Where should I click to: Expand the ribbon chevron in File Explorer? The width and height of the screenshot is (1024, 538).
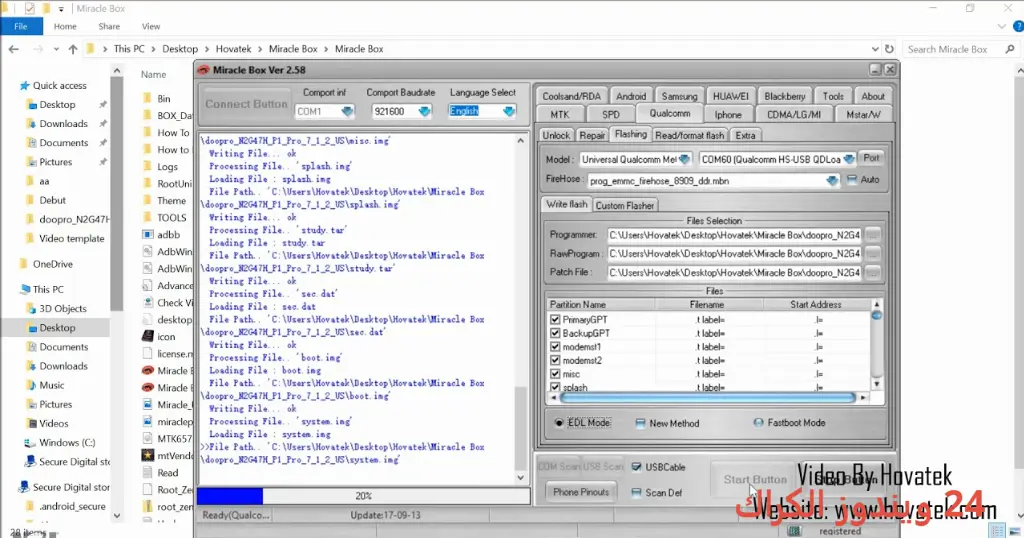point(1001,27)
